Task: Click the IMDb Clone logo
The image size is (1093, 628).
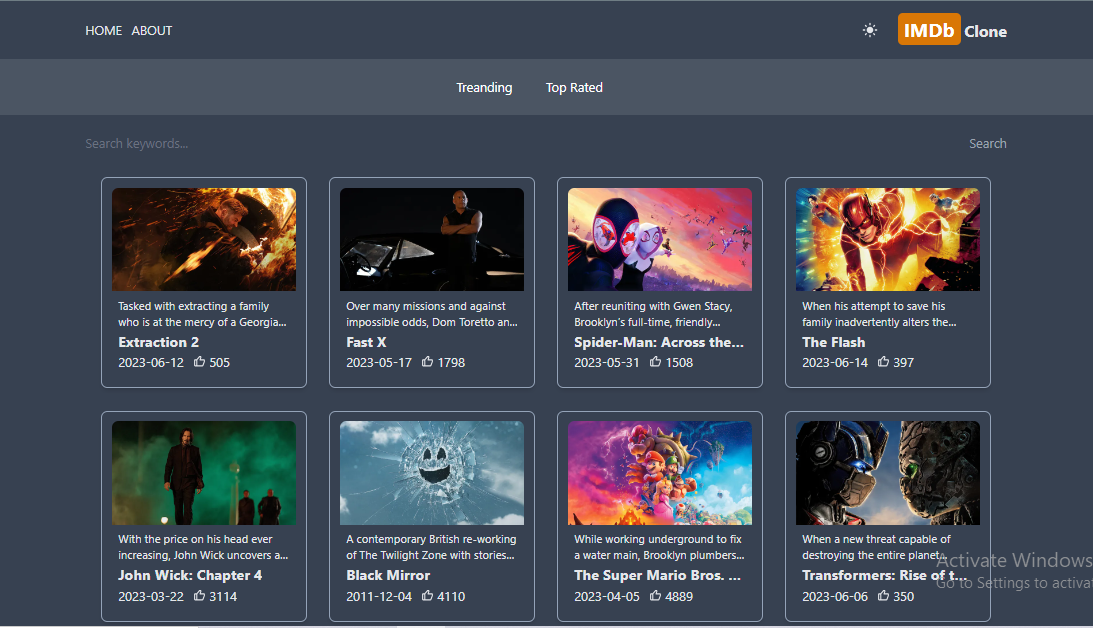Action: pyautogui.click(x=951, y=30)
